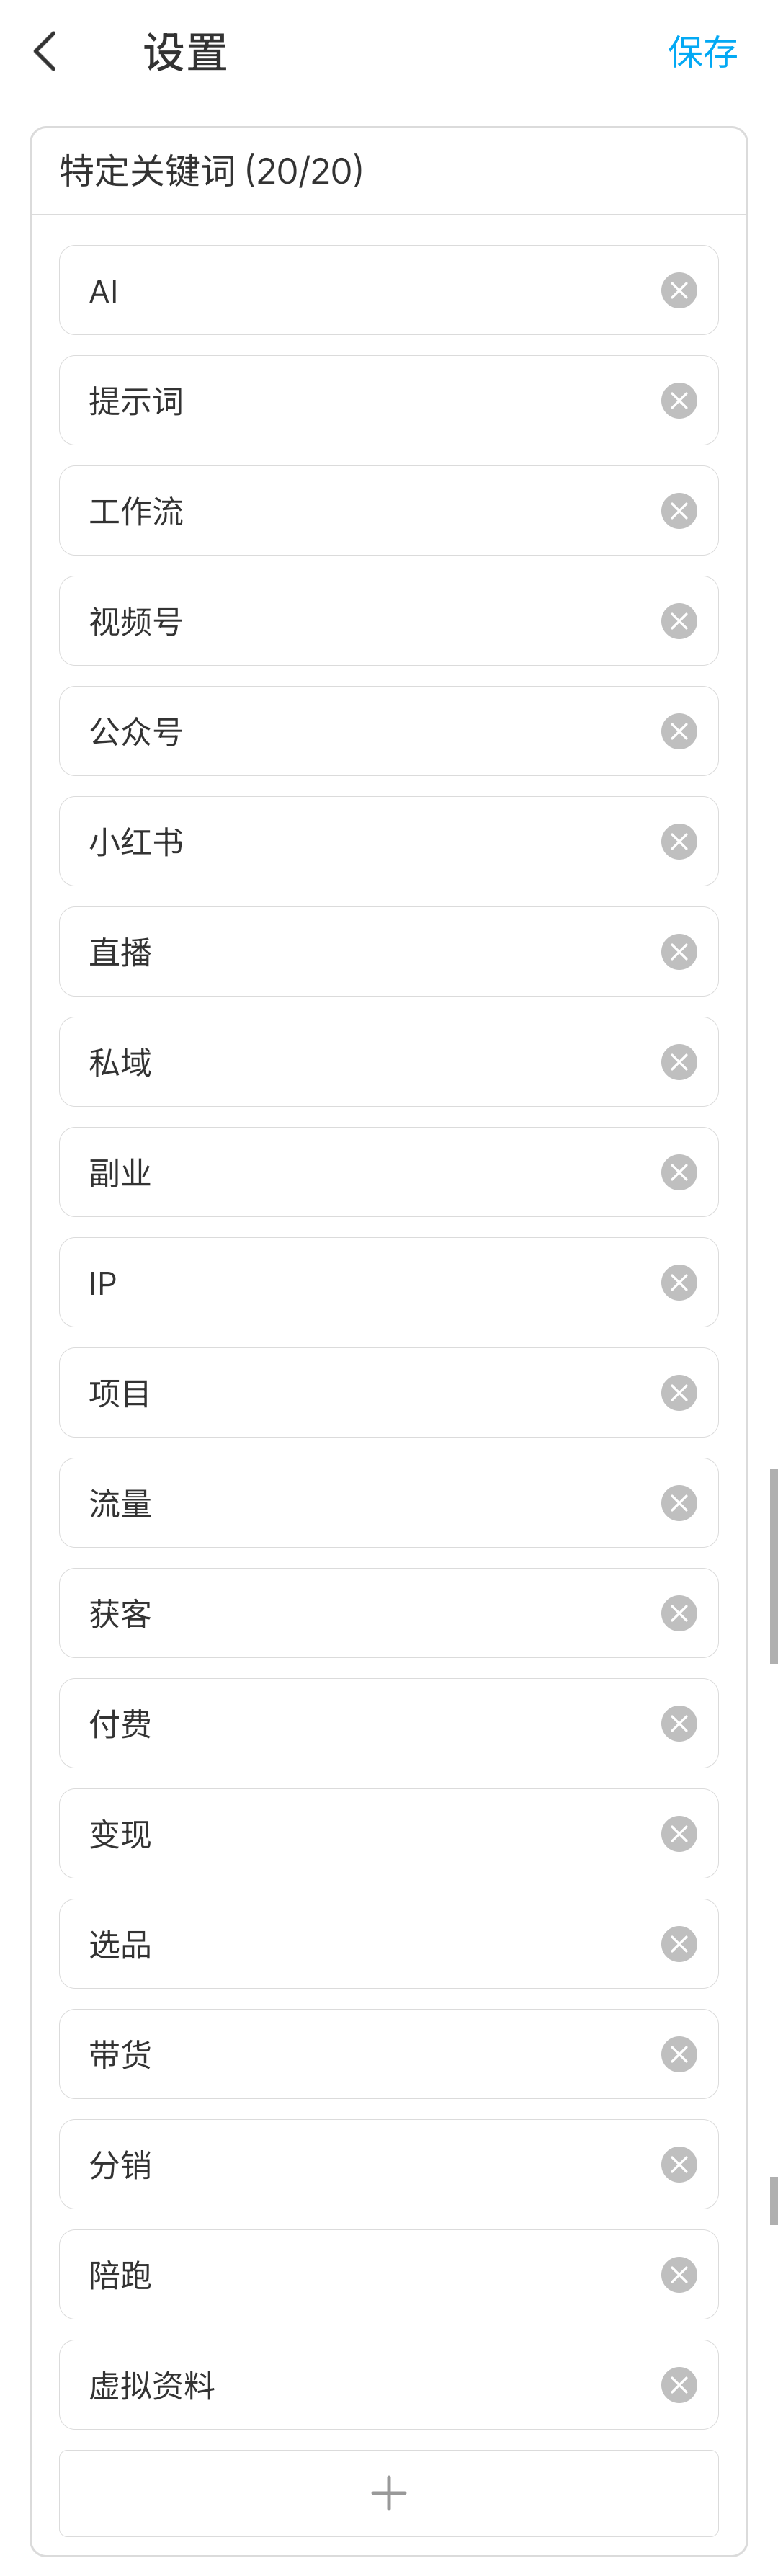Image resolution: width=778 pixels, height=2576 pixels.
Task: Add a new keyword with the plus button
Action: [389, 2493]
